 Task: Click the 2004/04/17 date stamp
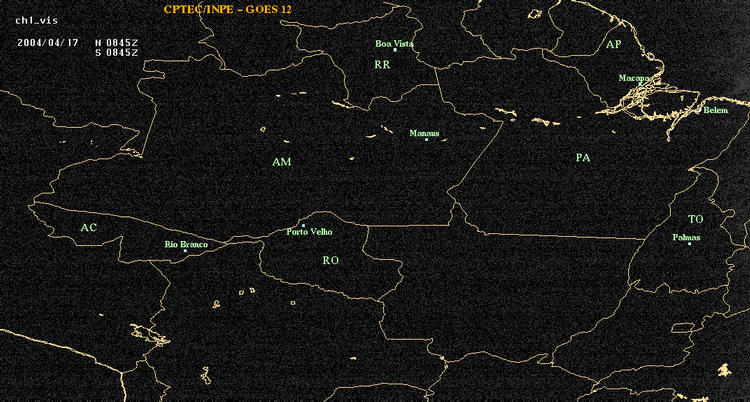pyautogui.click(x=48, y=42)
